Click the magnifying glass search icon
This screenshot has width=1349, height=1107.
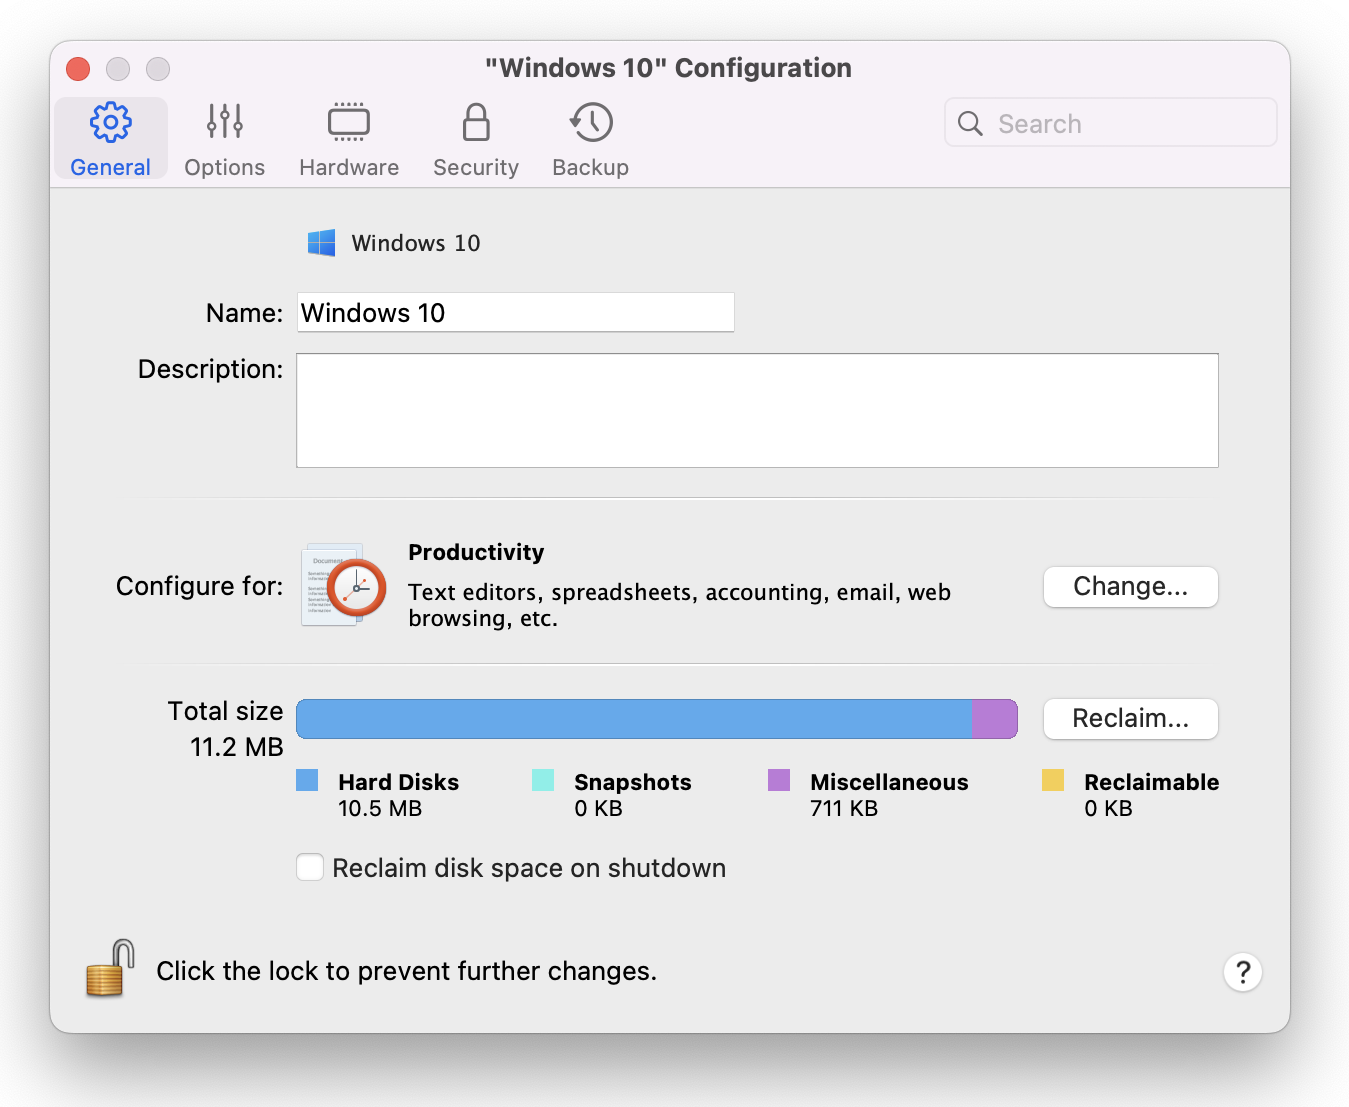point(970,123)
